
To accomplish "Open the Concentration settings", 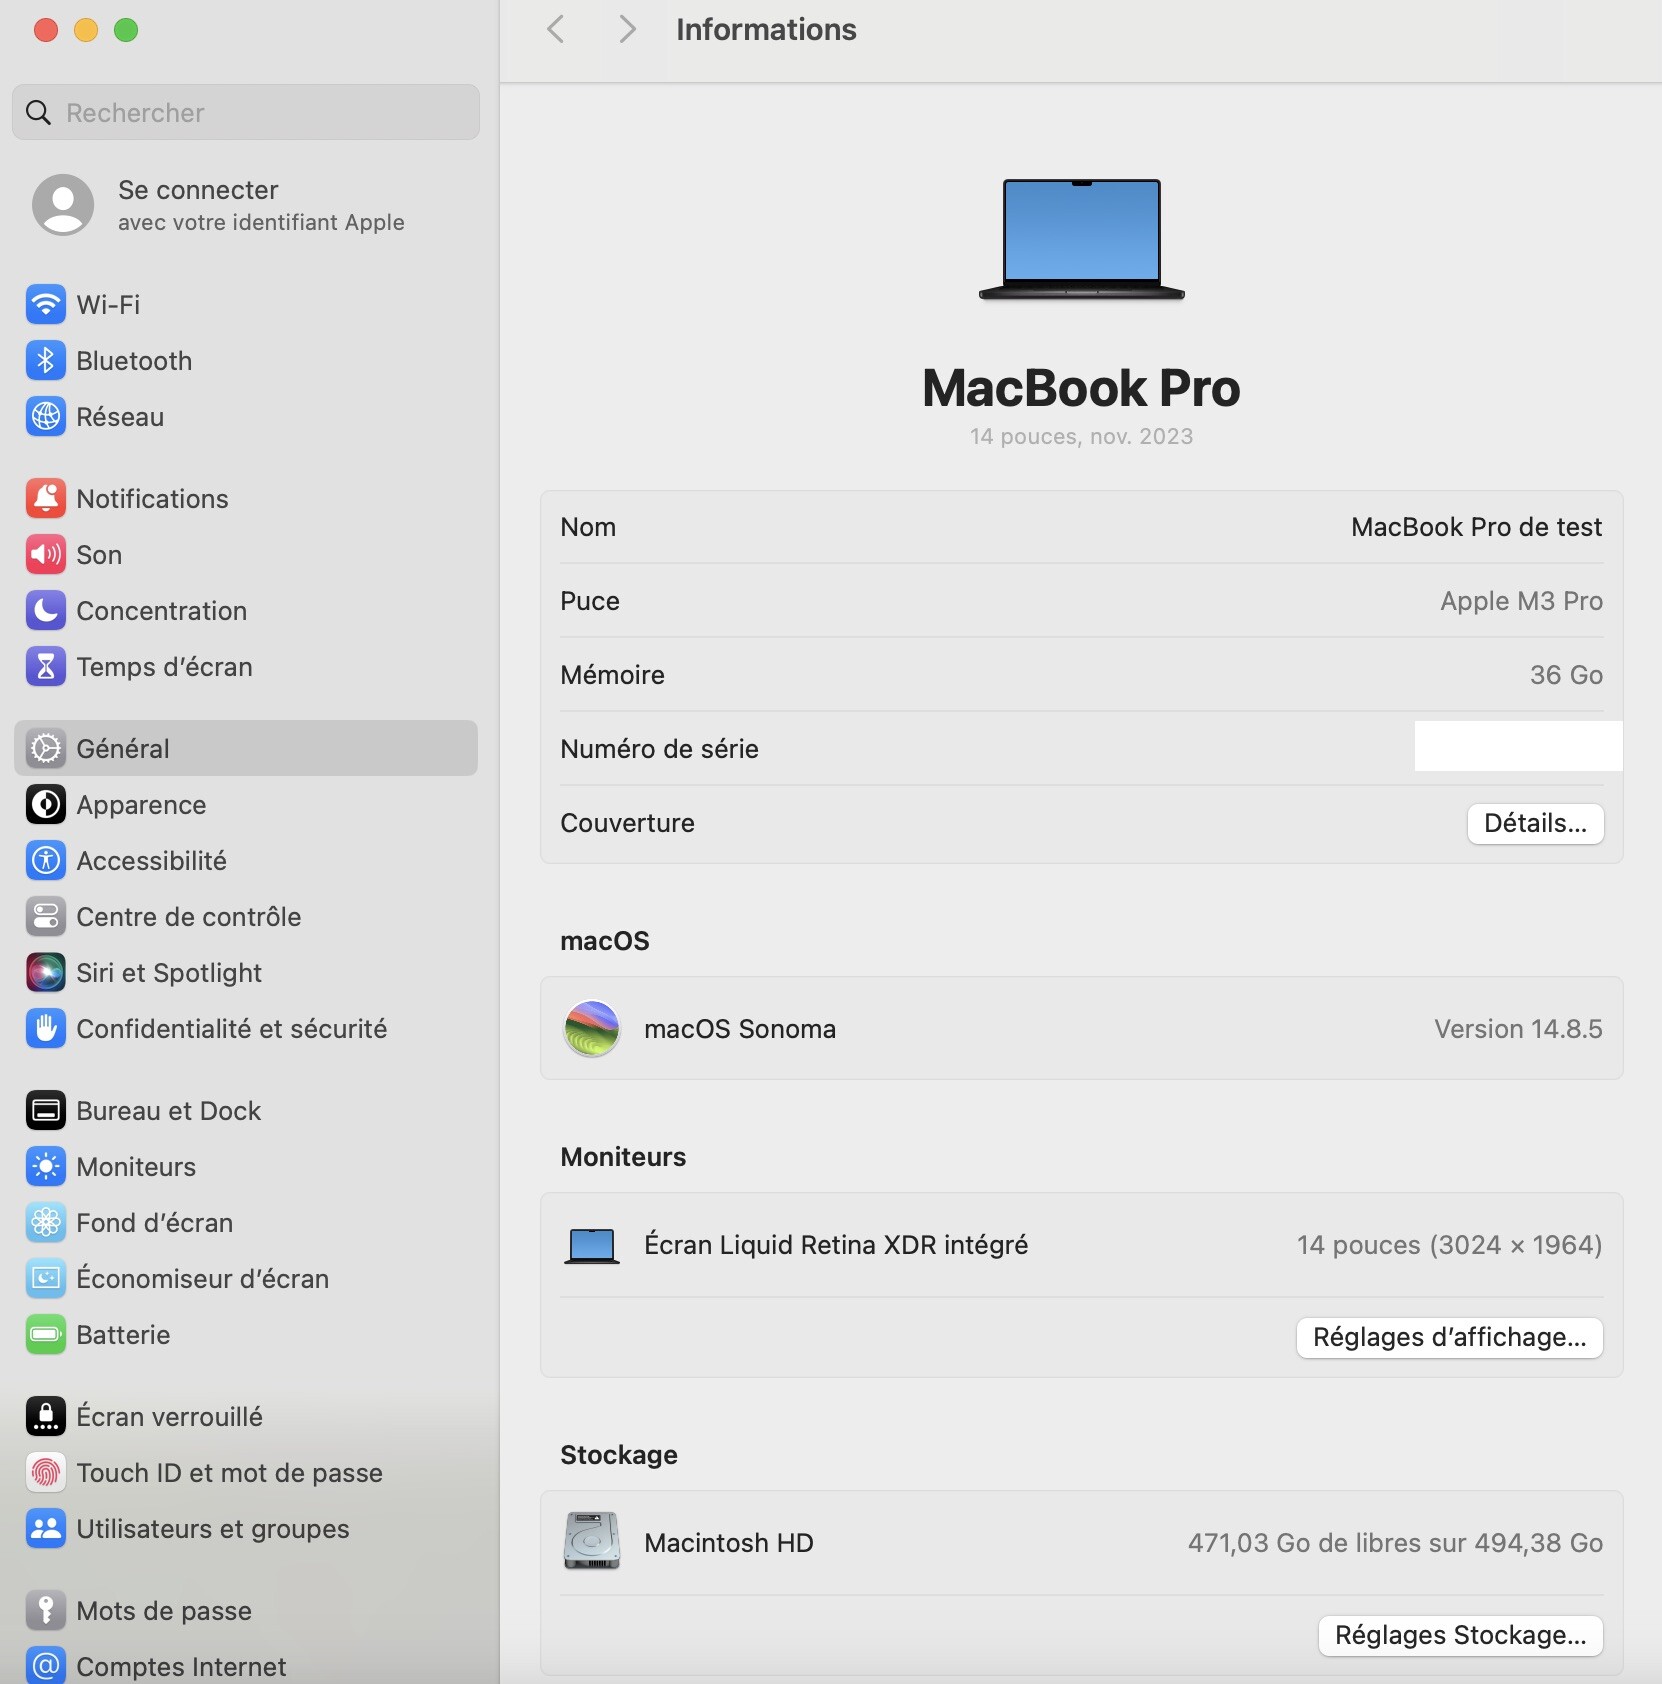I will tap(160, 611).
